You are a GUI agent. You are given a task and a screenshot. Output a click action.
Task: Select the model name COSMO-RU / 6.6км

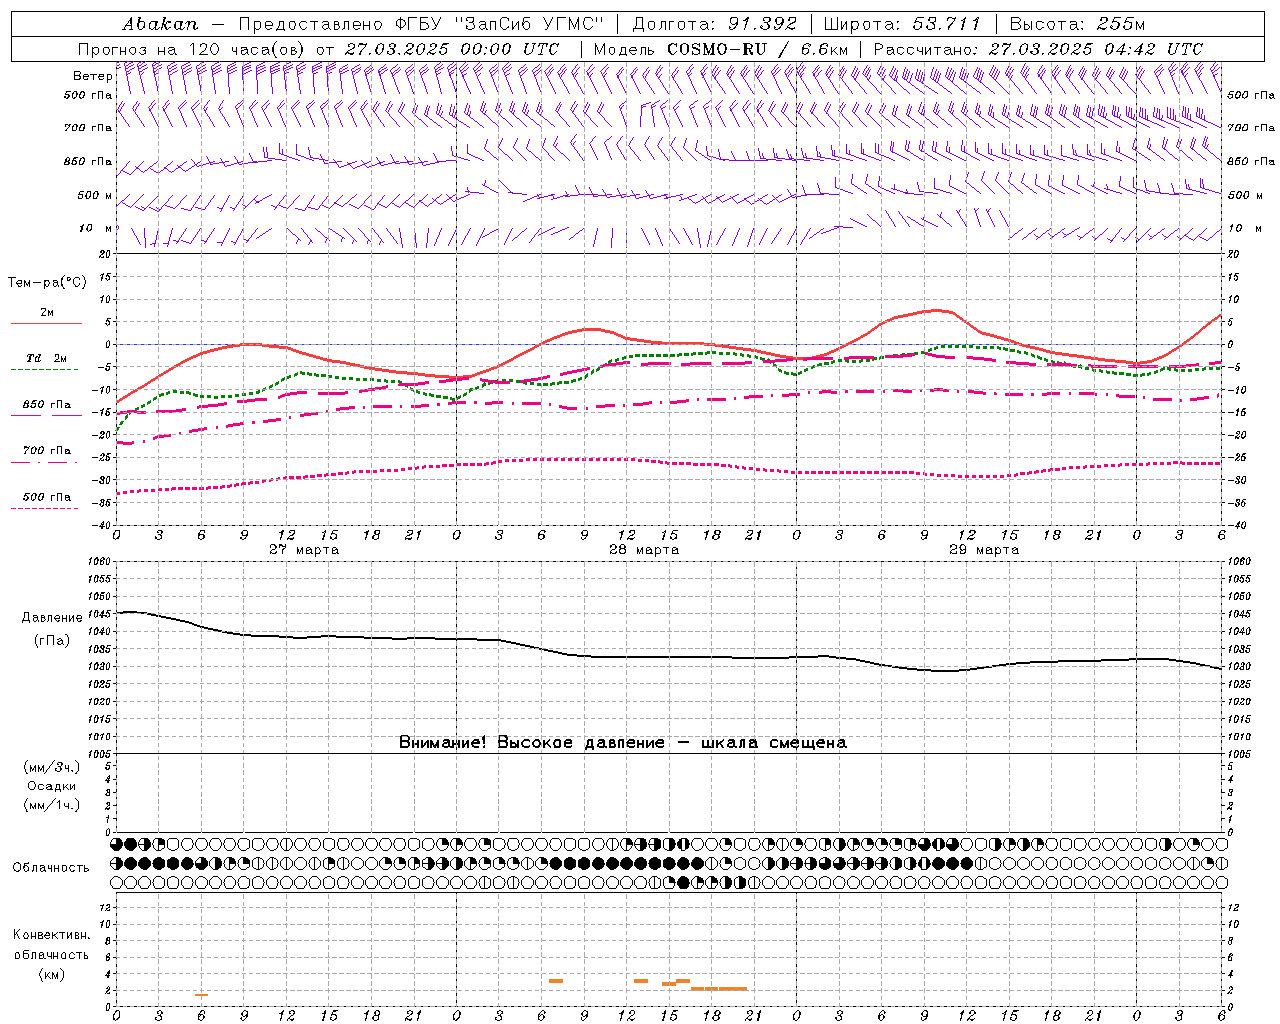[757, 49]
